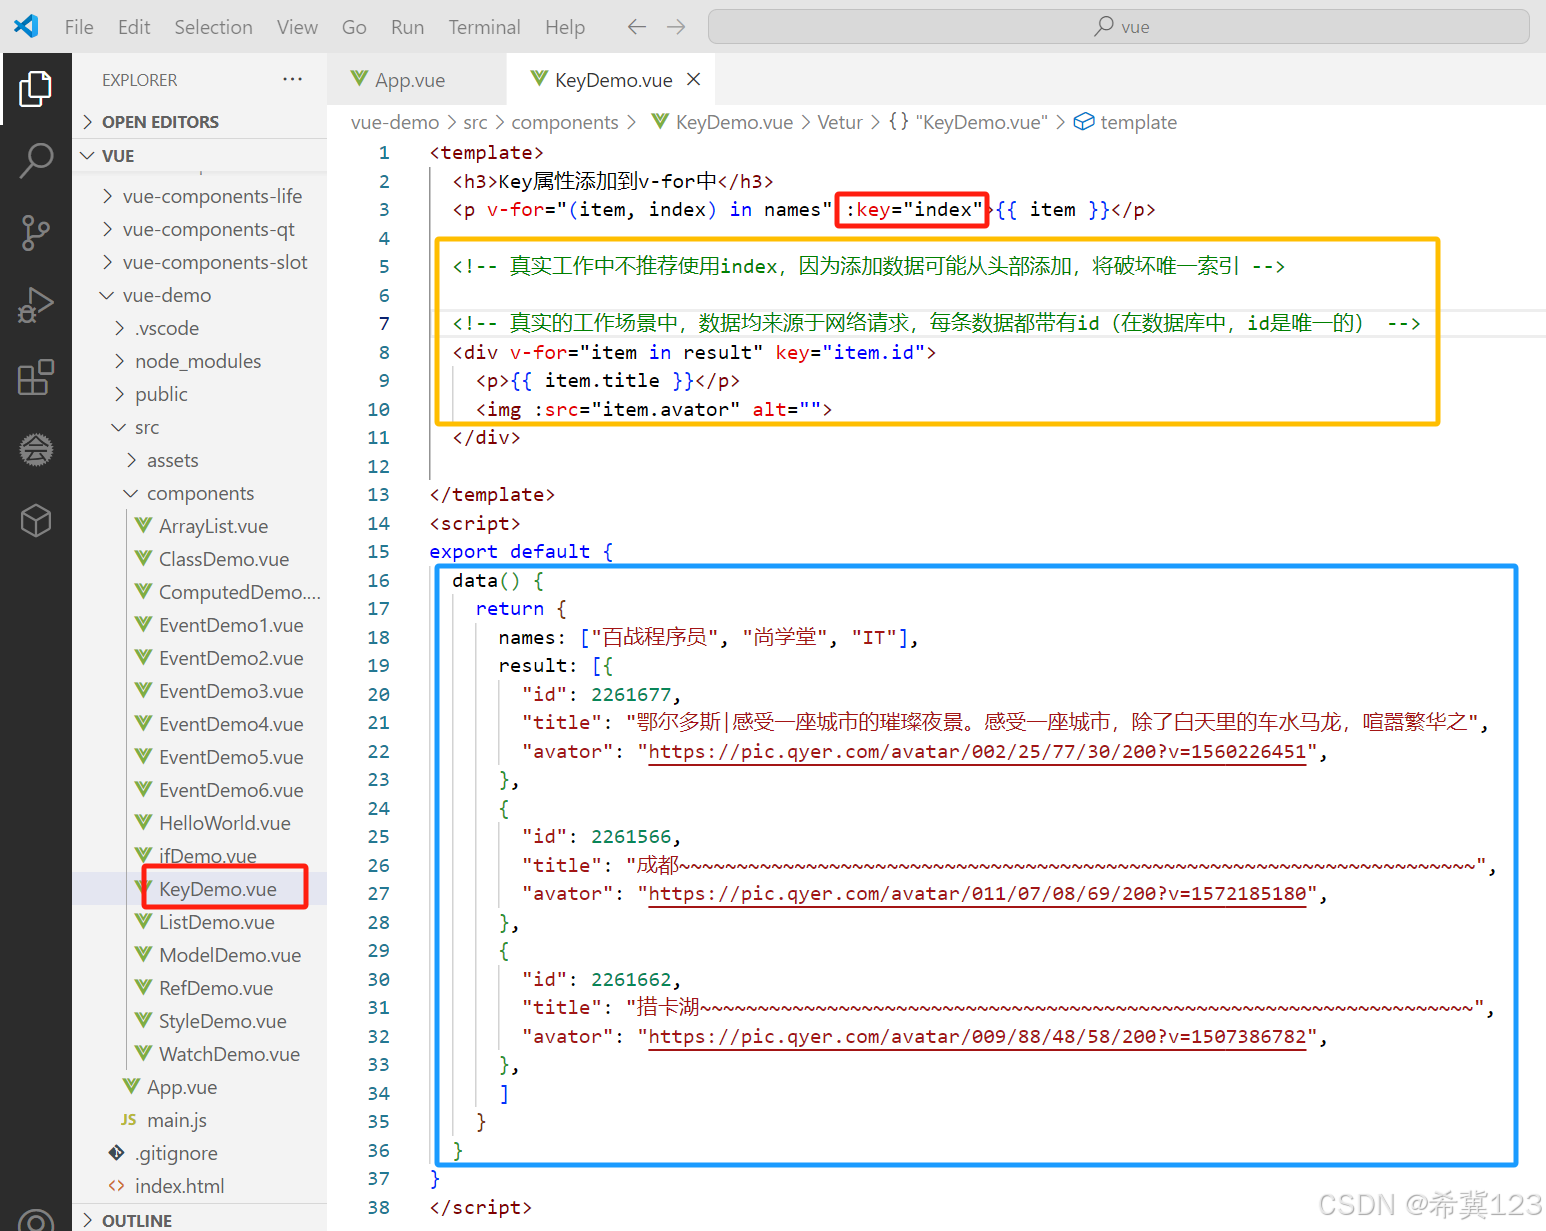Expand the vue-components-slot folder
The width and height of the screenshot is (1546, 1231).
pos(200,262)
